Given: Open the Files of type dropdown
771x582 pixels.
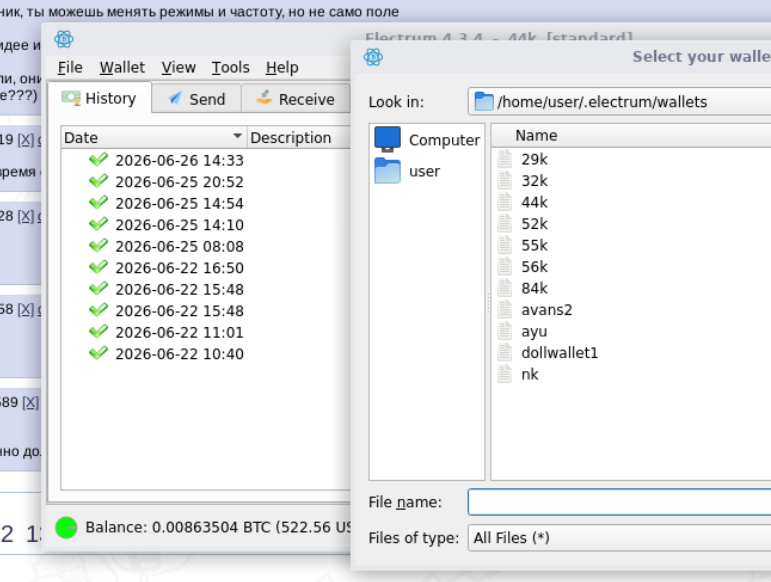Looking at the screenshot, I should click(x=620, y=538).
